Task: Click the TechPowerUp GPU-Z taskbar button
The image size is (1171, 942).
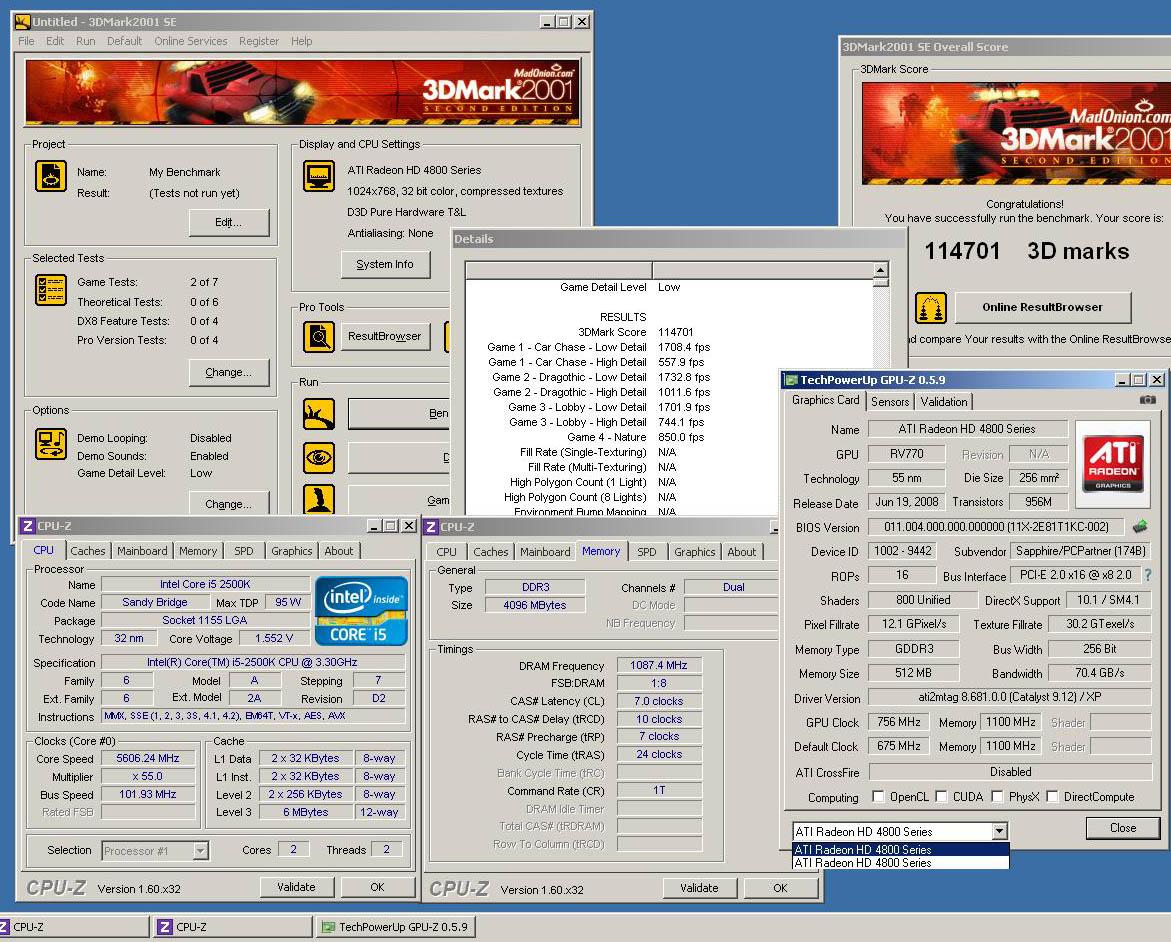Action: [x=395, y=927]
